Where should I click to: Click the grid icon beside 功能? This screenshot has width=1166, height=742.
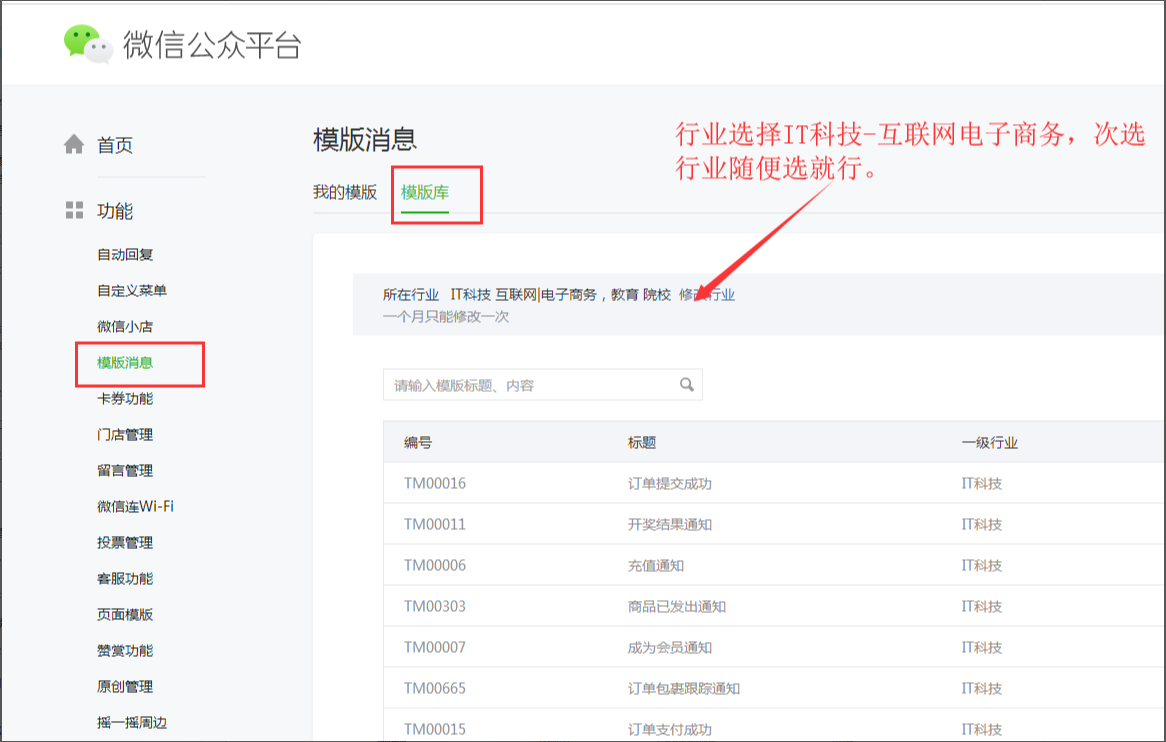74,210
